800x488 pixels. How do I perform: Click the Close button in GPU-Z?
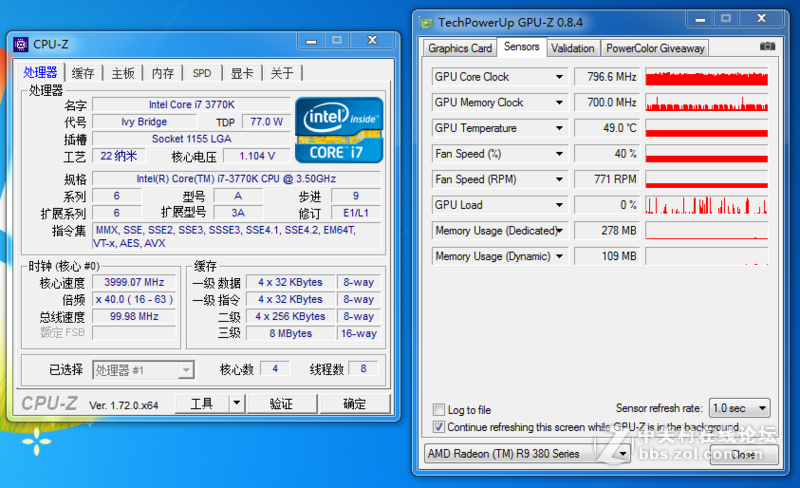(x=744, y=454)
